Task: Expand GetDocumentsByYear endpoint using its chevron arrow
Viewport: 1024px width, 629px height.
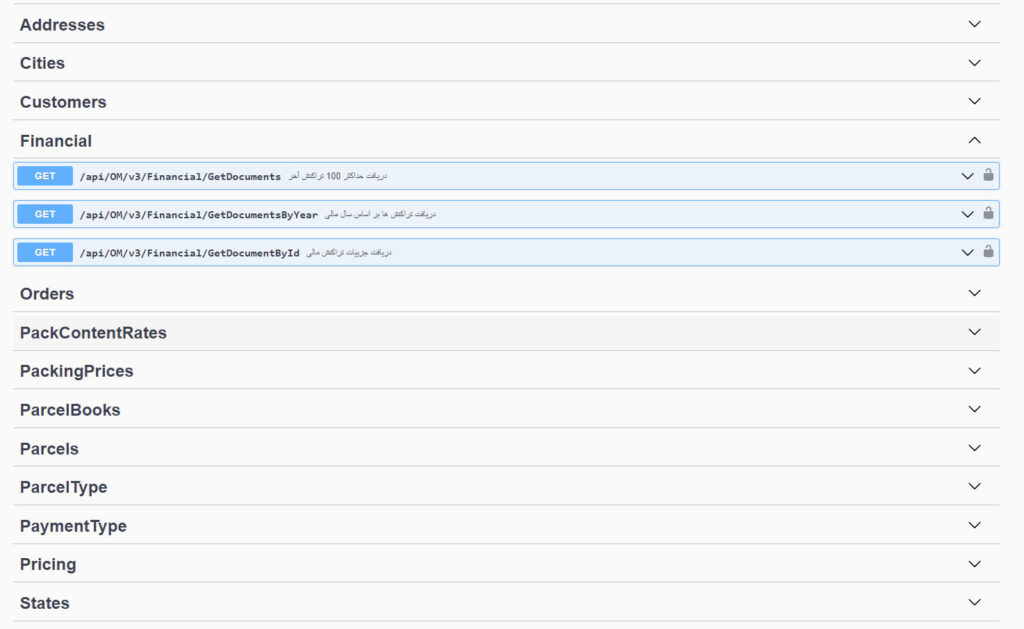Action: pyautogui.click(x=967, y=214)
